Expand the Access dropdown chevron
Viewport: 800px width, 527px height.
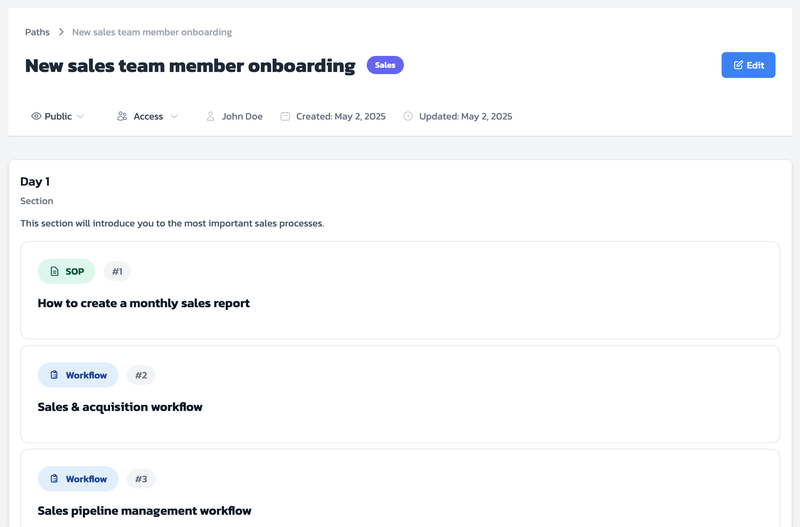click(x=174, y=117)
